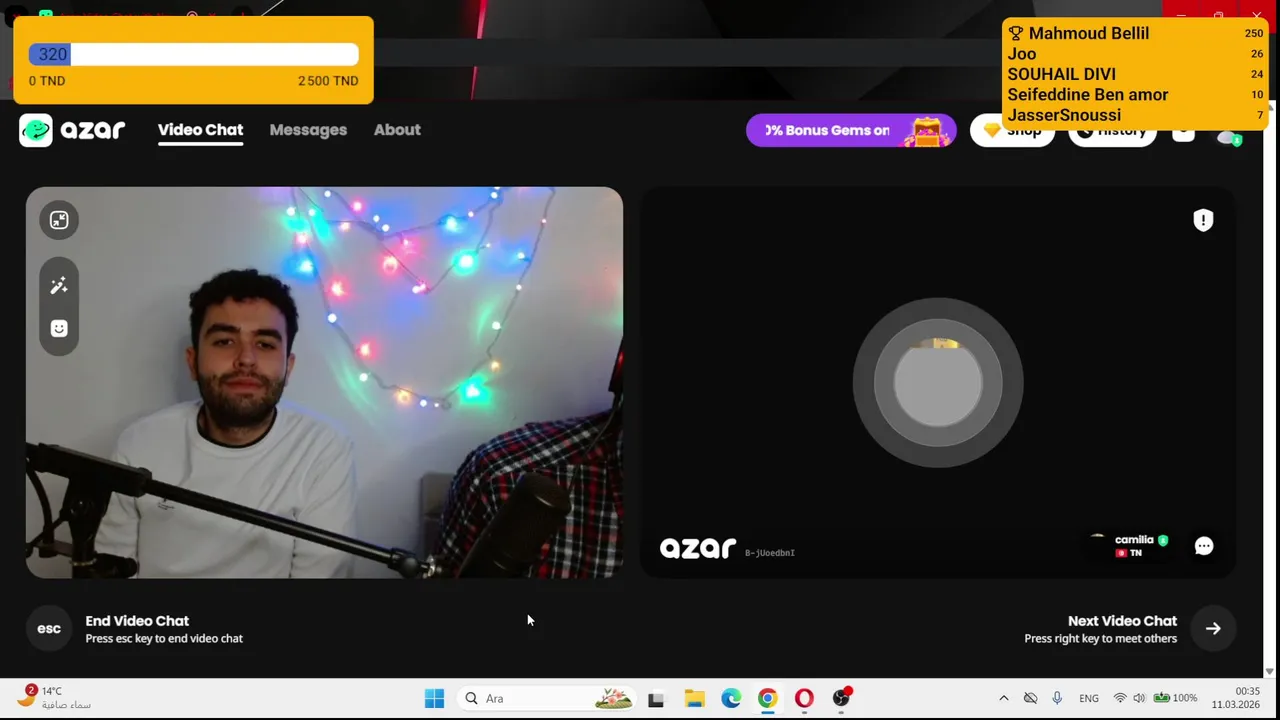Click the own webcam video thumbnail
This screenshot has width=1280, height=720.
(x=324, y=382)
